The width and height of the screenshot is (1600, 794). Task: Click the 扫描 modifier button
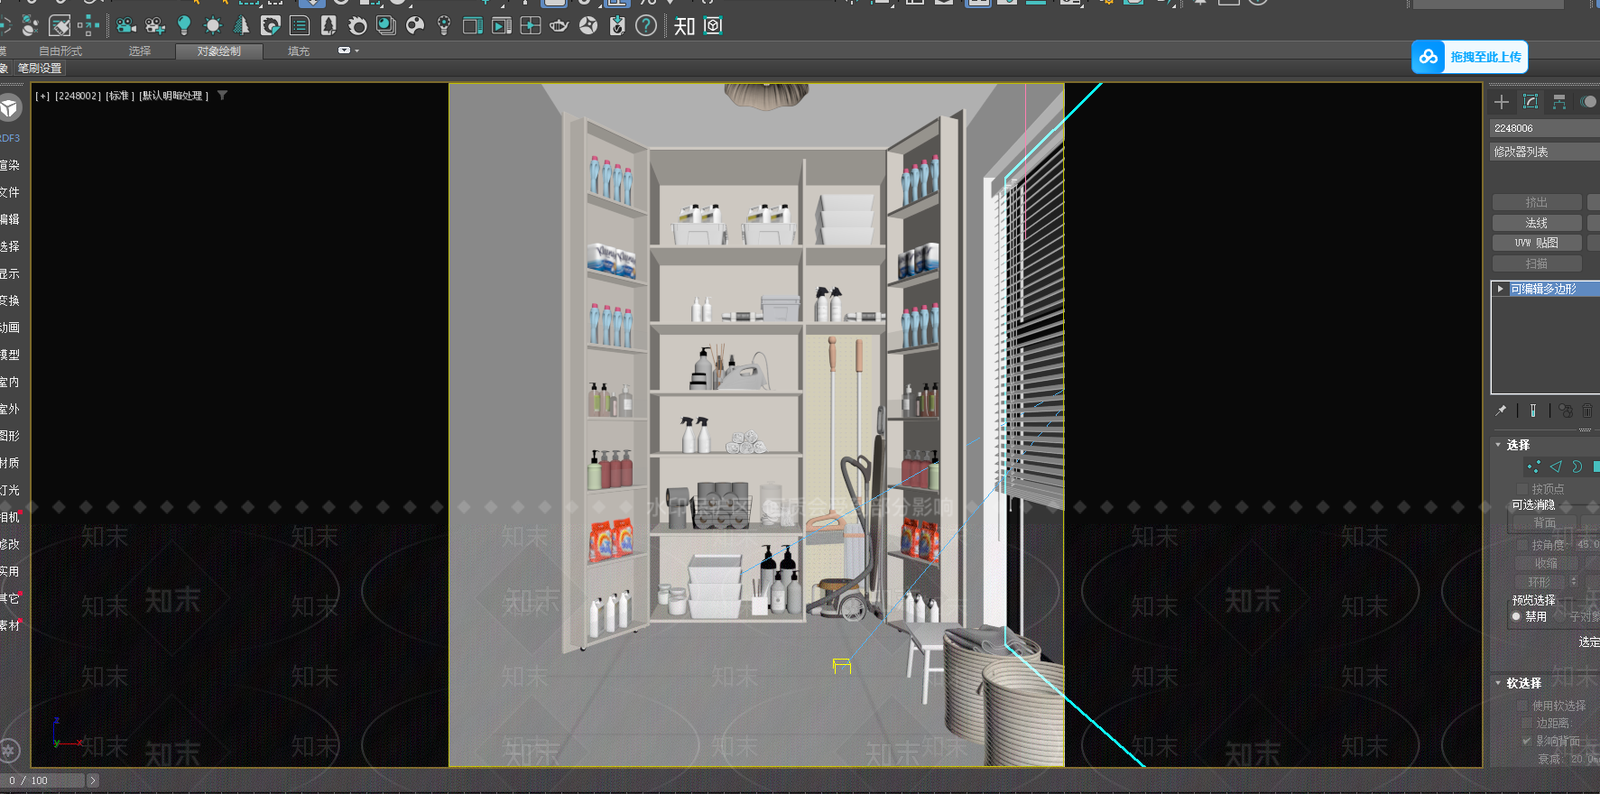(x=1537, y=264)
